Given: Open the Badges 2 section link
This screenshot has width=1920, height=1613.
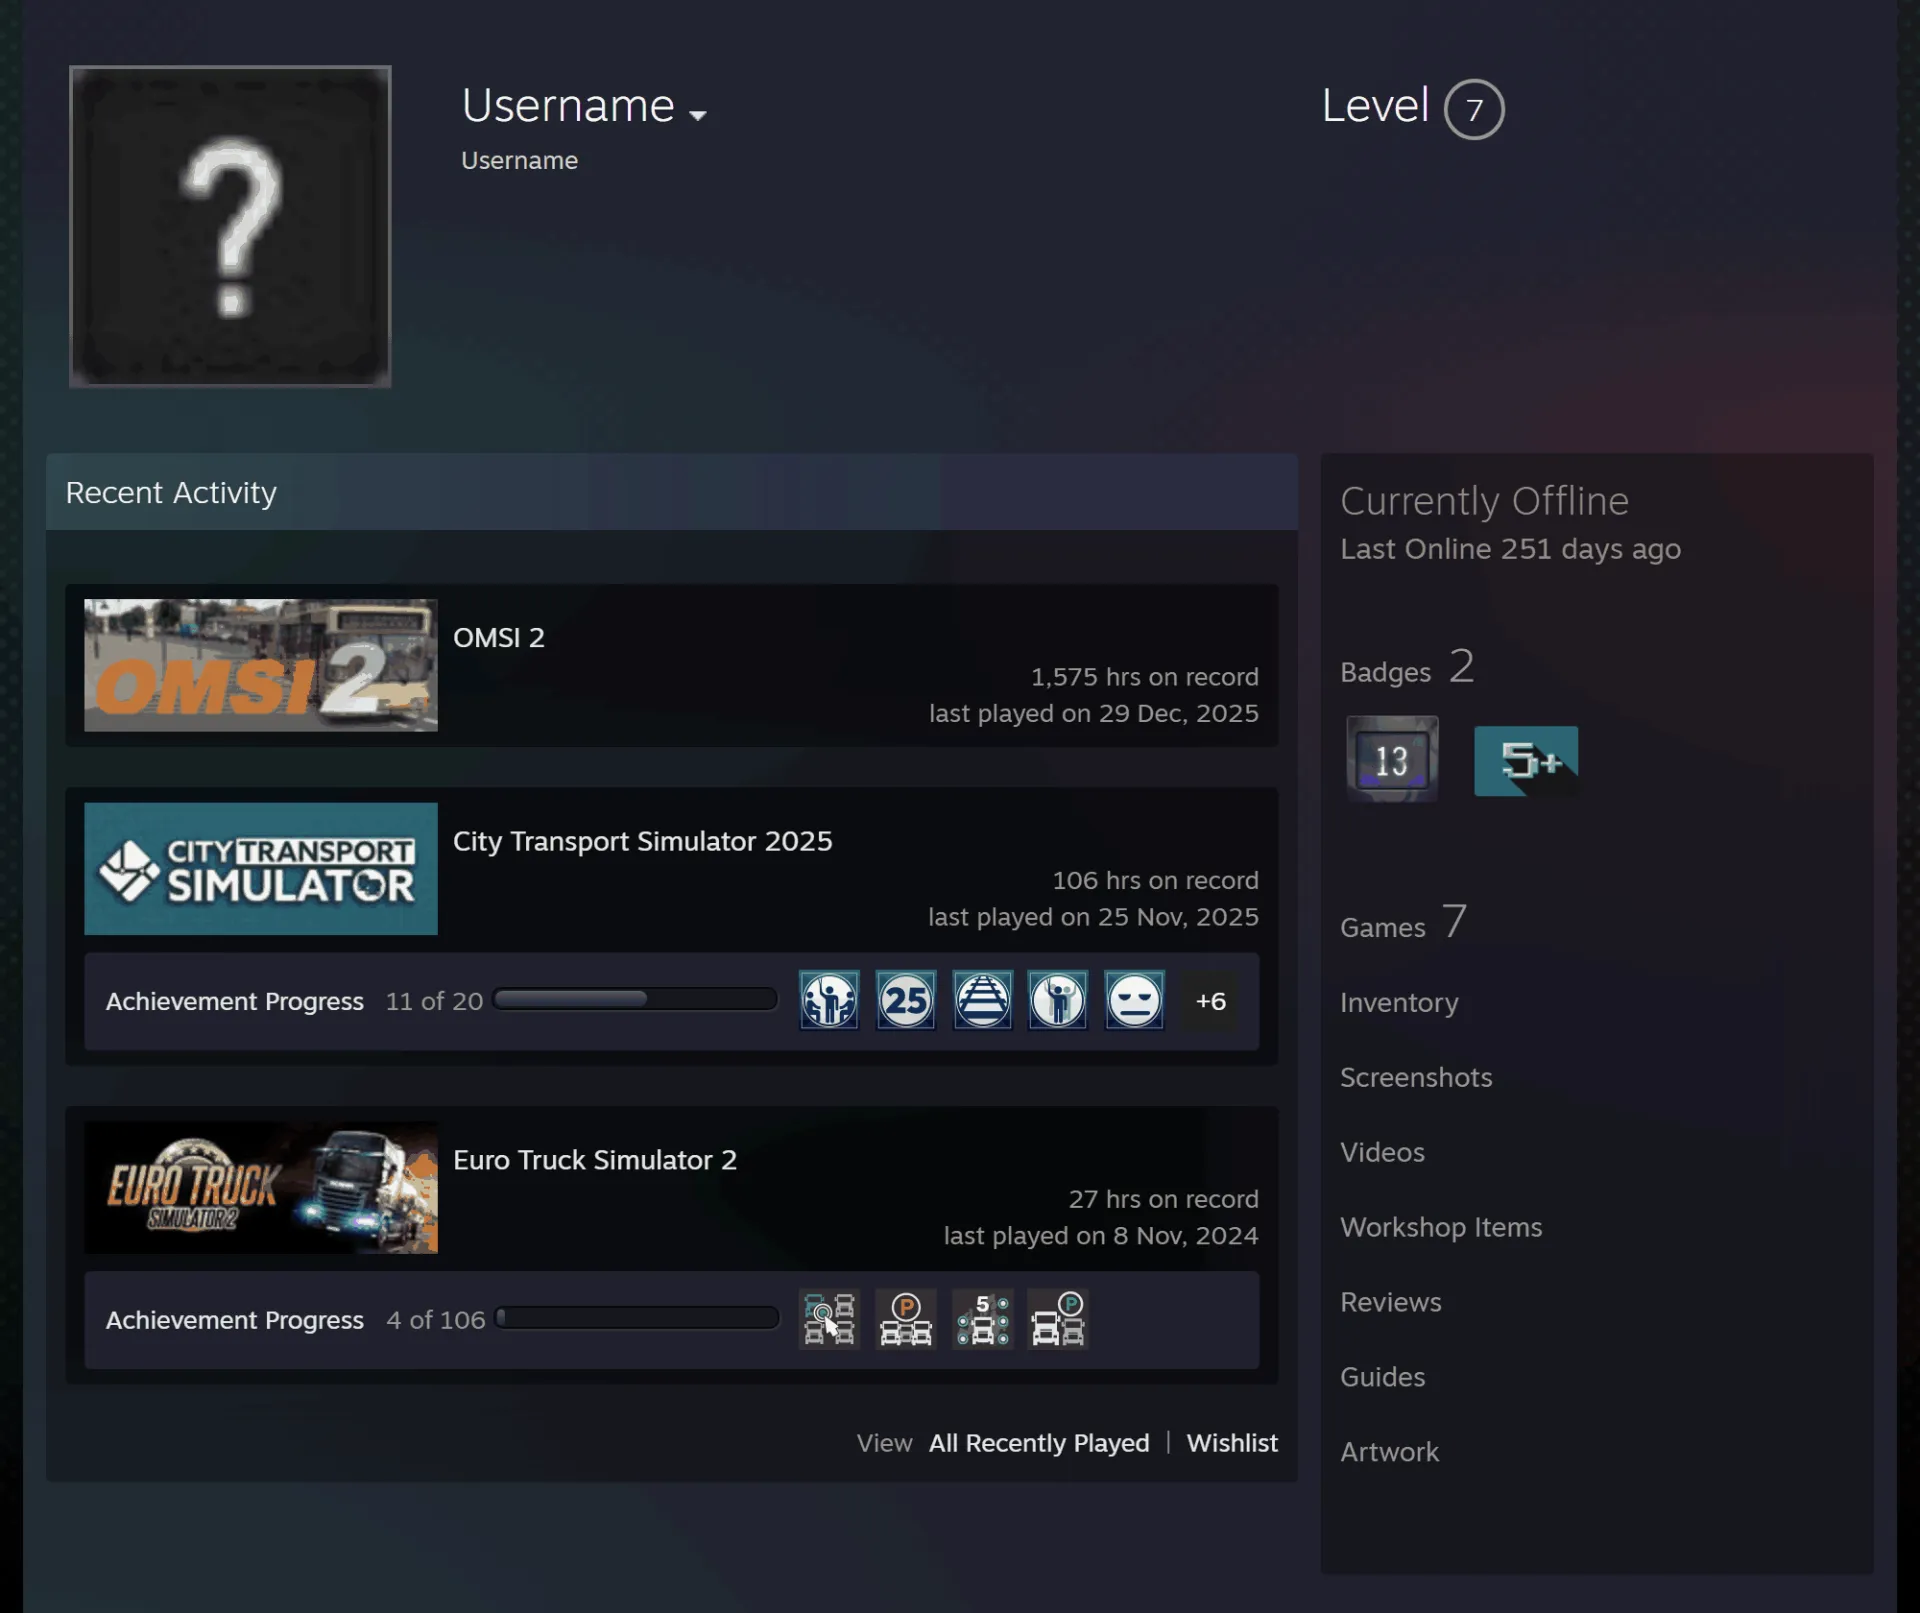Looking at the screenshot, I should [x=1407, y=668].
